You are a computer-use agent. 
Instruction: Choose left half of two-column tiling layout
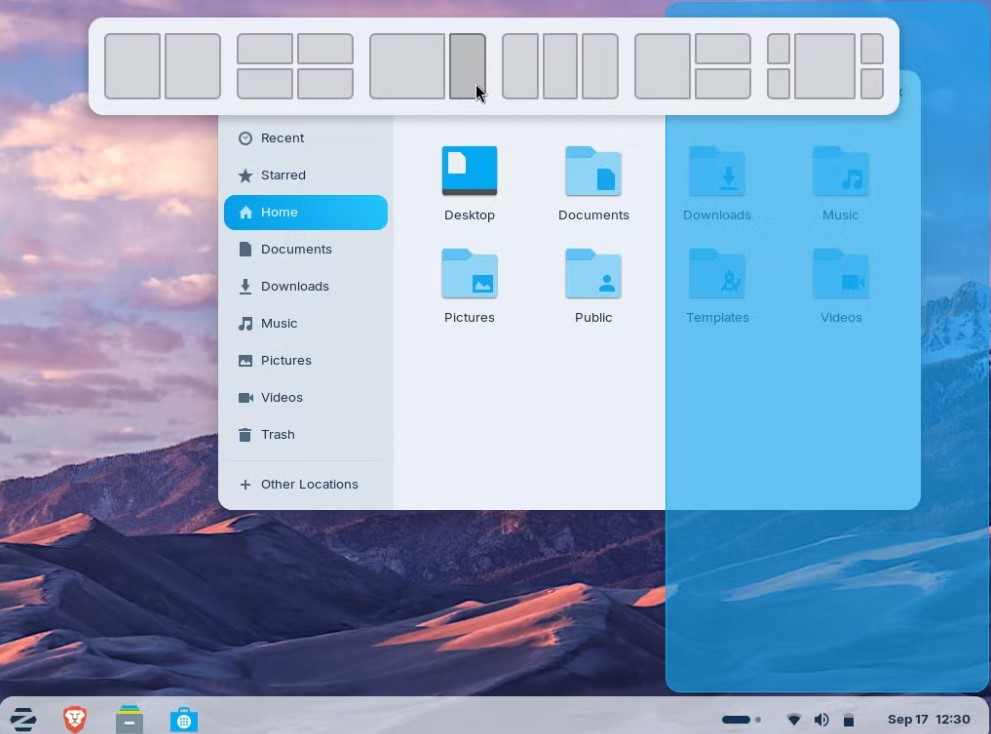click(132, 66)
